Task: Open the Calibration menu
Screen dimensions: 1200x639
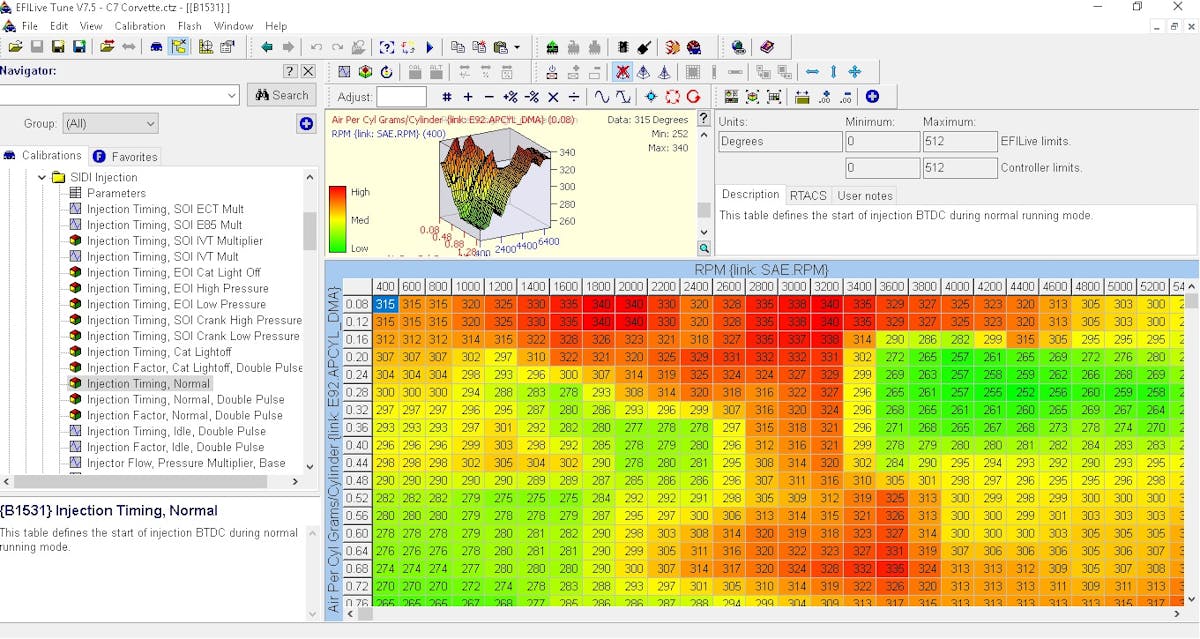Action: click(140, 26)
